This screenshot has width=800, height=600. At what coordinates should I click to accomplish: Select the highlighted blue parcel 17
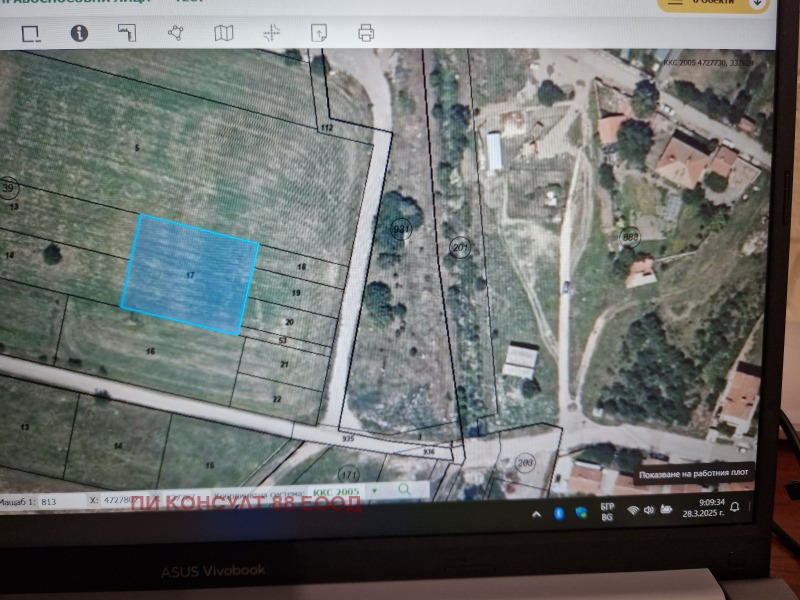[x=190, y=273]
